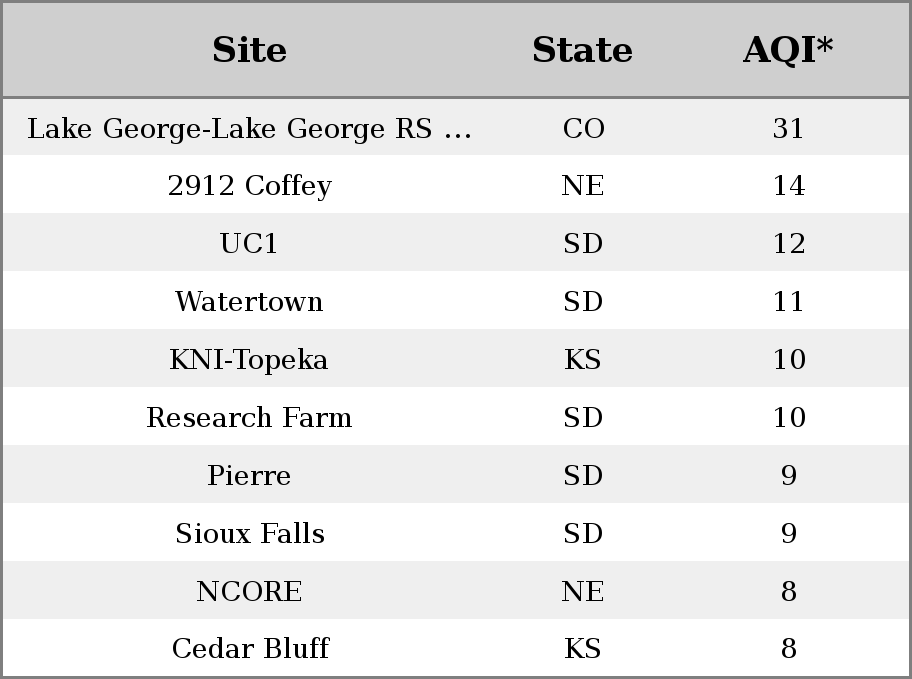Click the AQI value 14
Image resolution: width=912 pixels, height=679 pixels.
pos(789,186)
